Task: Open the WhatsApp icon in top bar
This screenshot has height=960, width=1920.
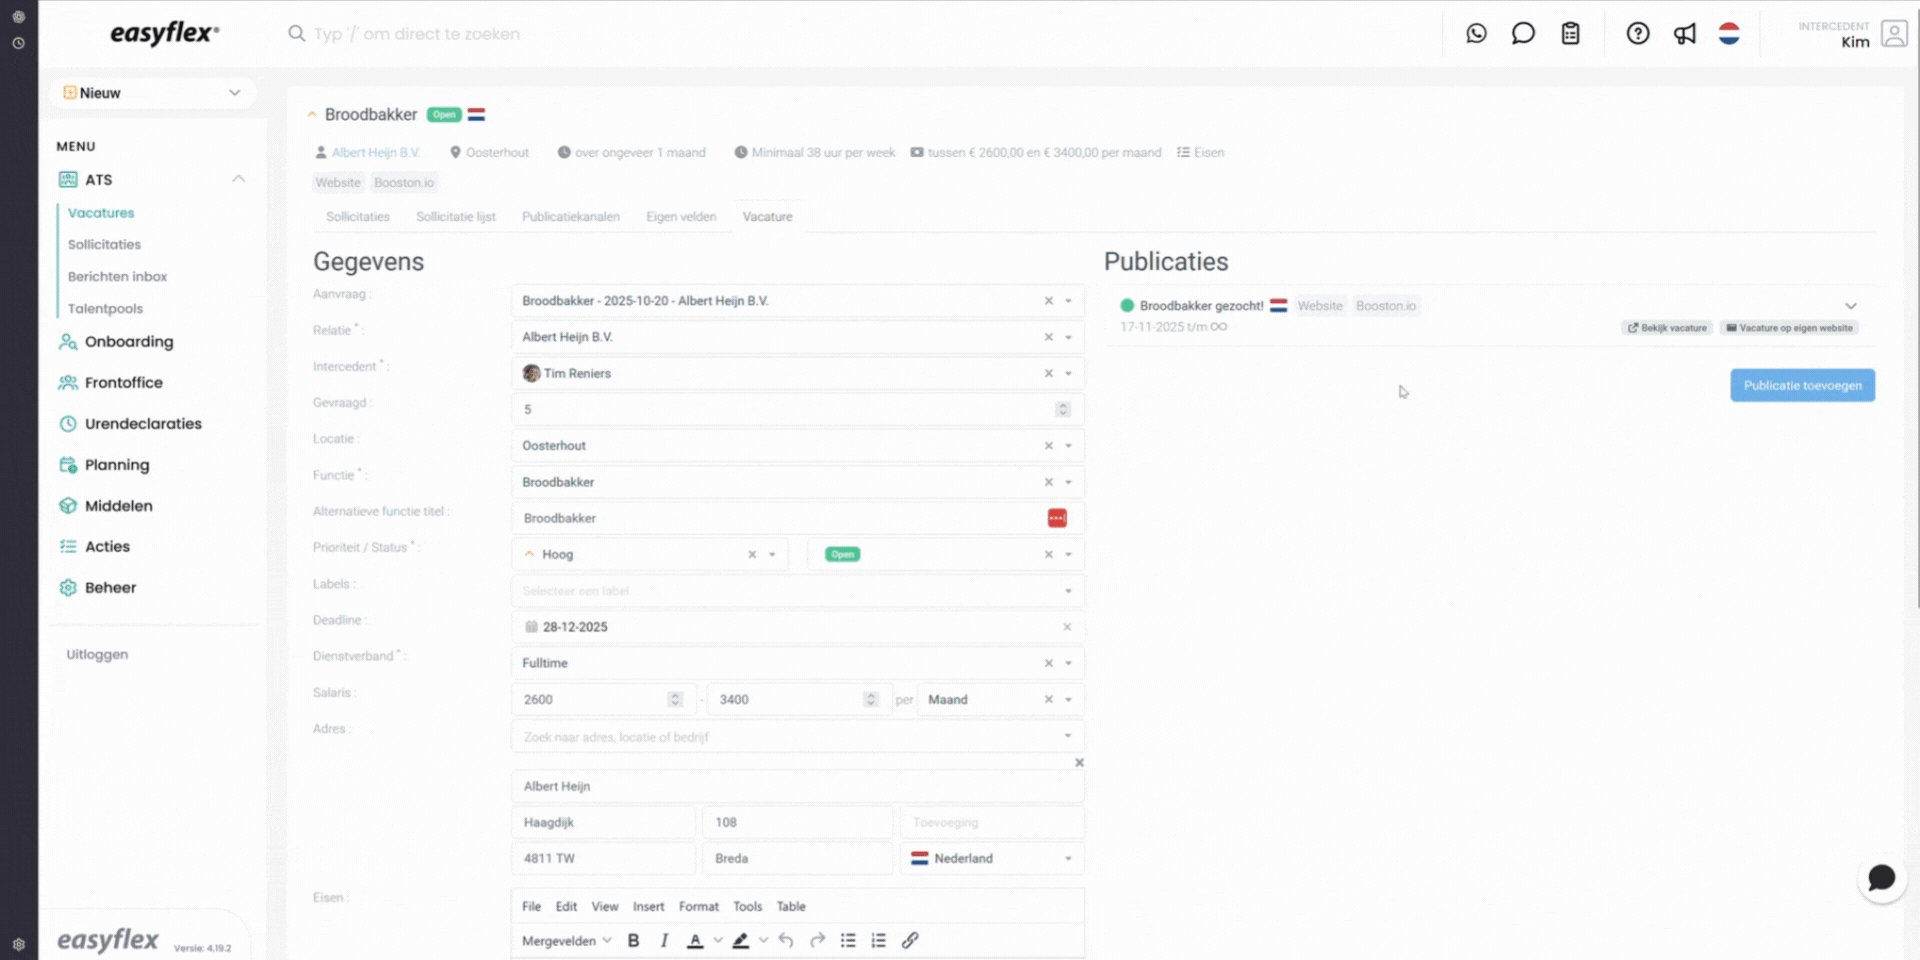Action: [1476, 34]
